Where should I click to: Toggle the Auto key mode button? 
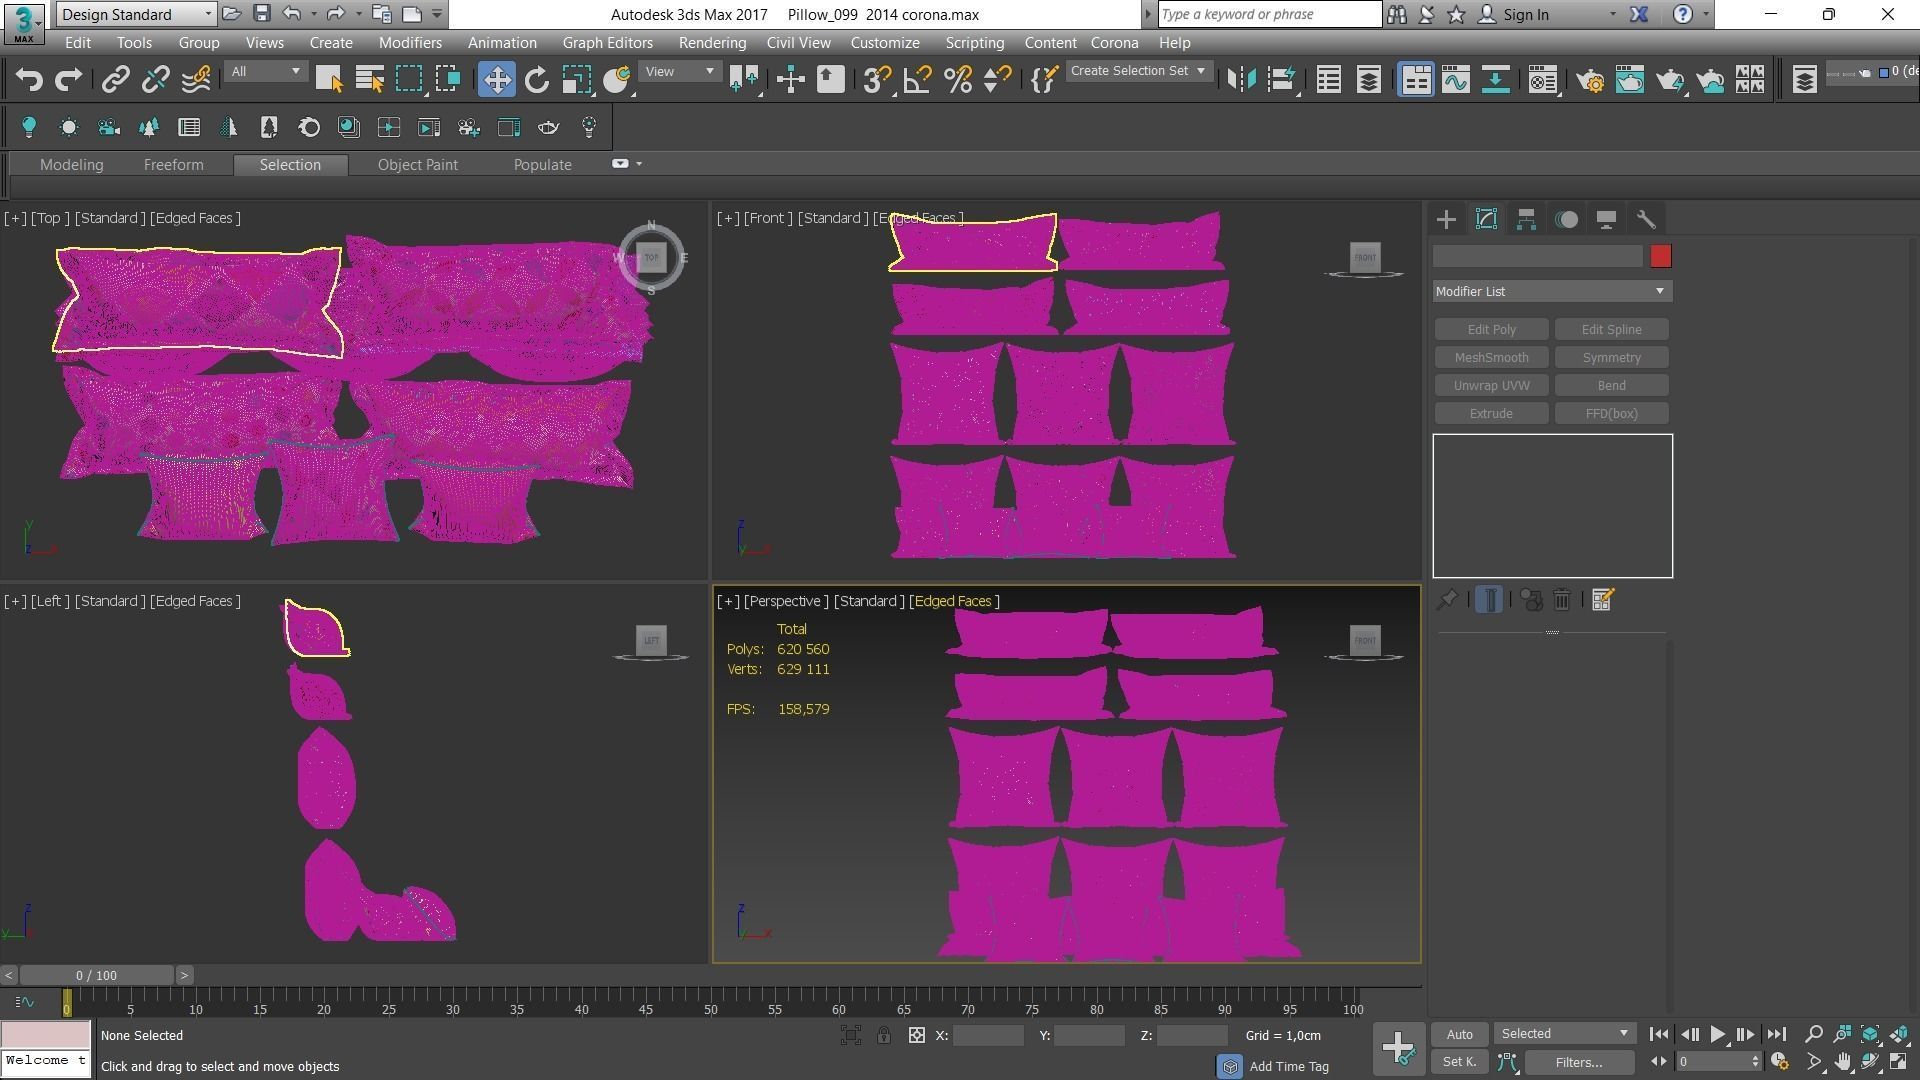[x=1459, y=1034]
